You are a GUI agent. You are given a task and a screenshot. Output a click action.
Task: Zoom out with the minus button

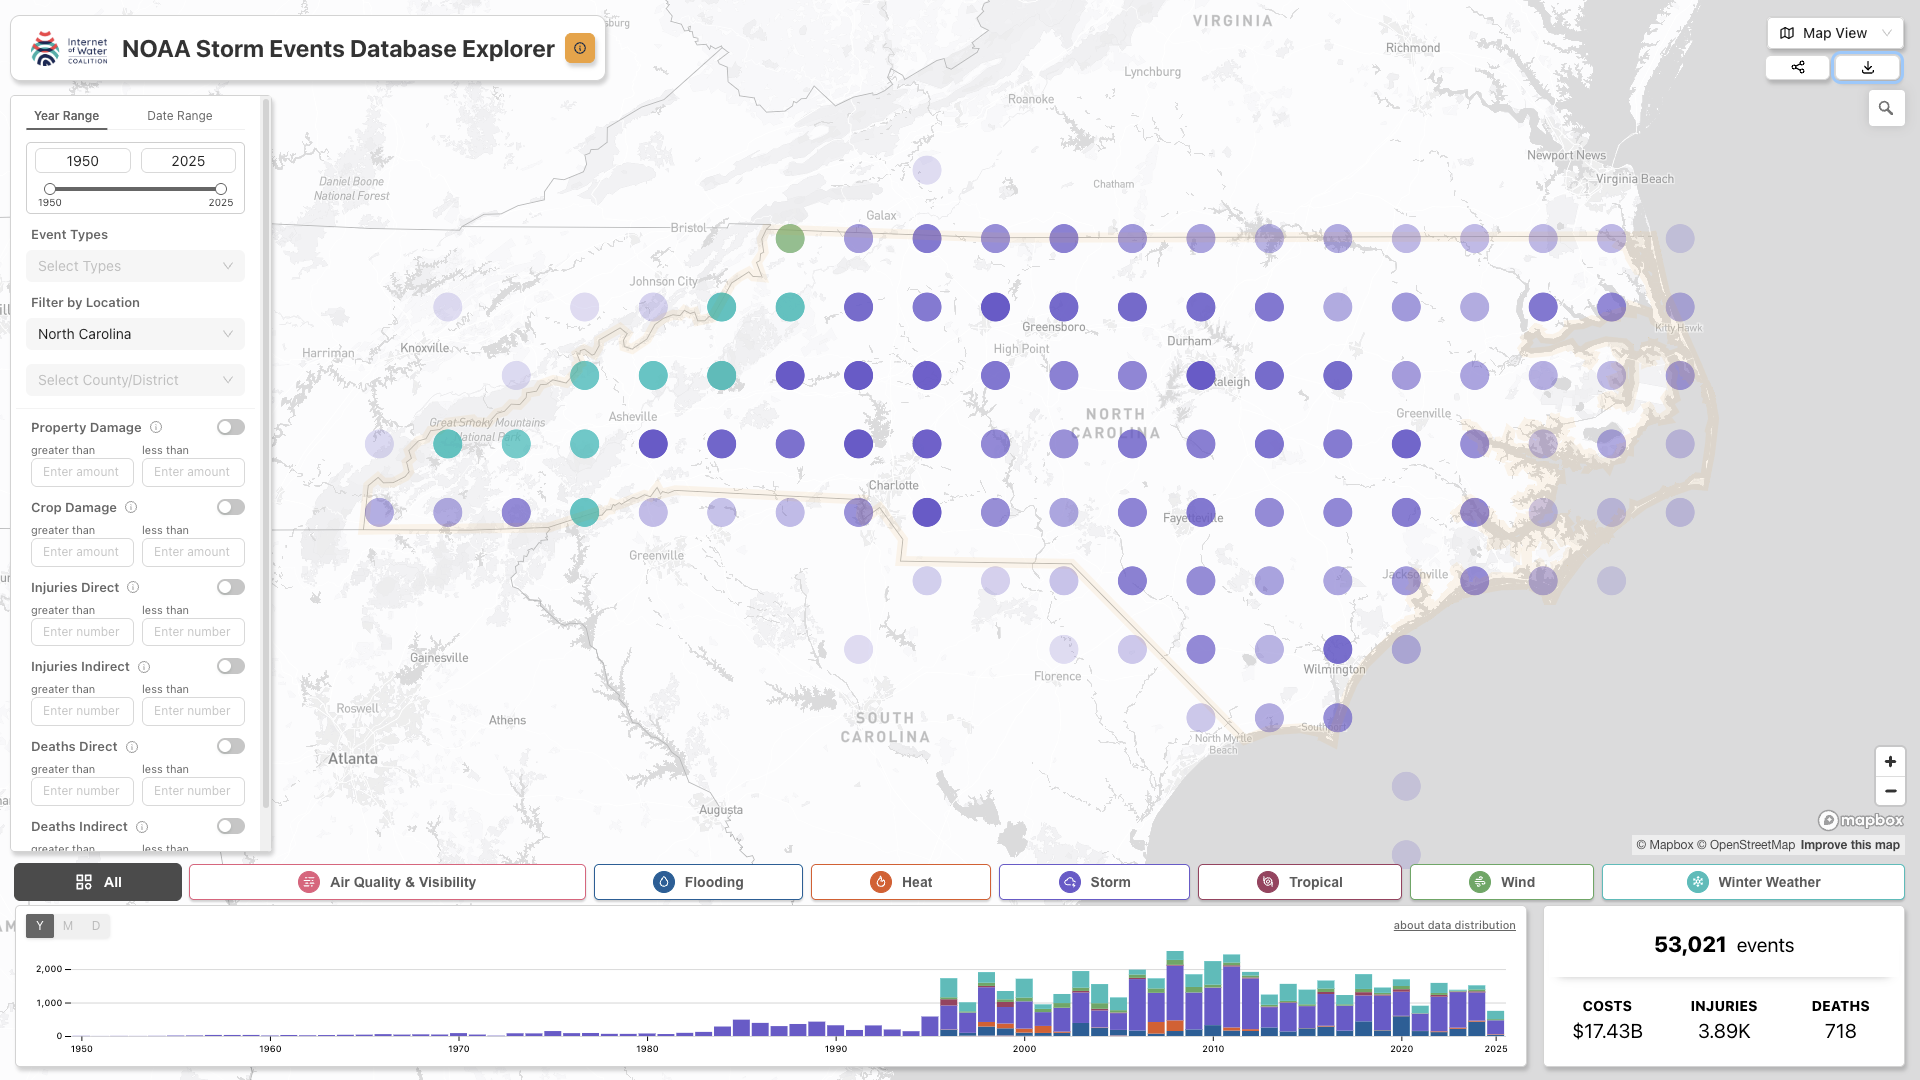click(x=1890, y=791)
